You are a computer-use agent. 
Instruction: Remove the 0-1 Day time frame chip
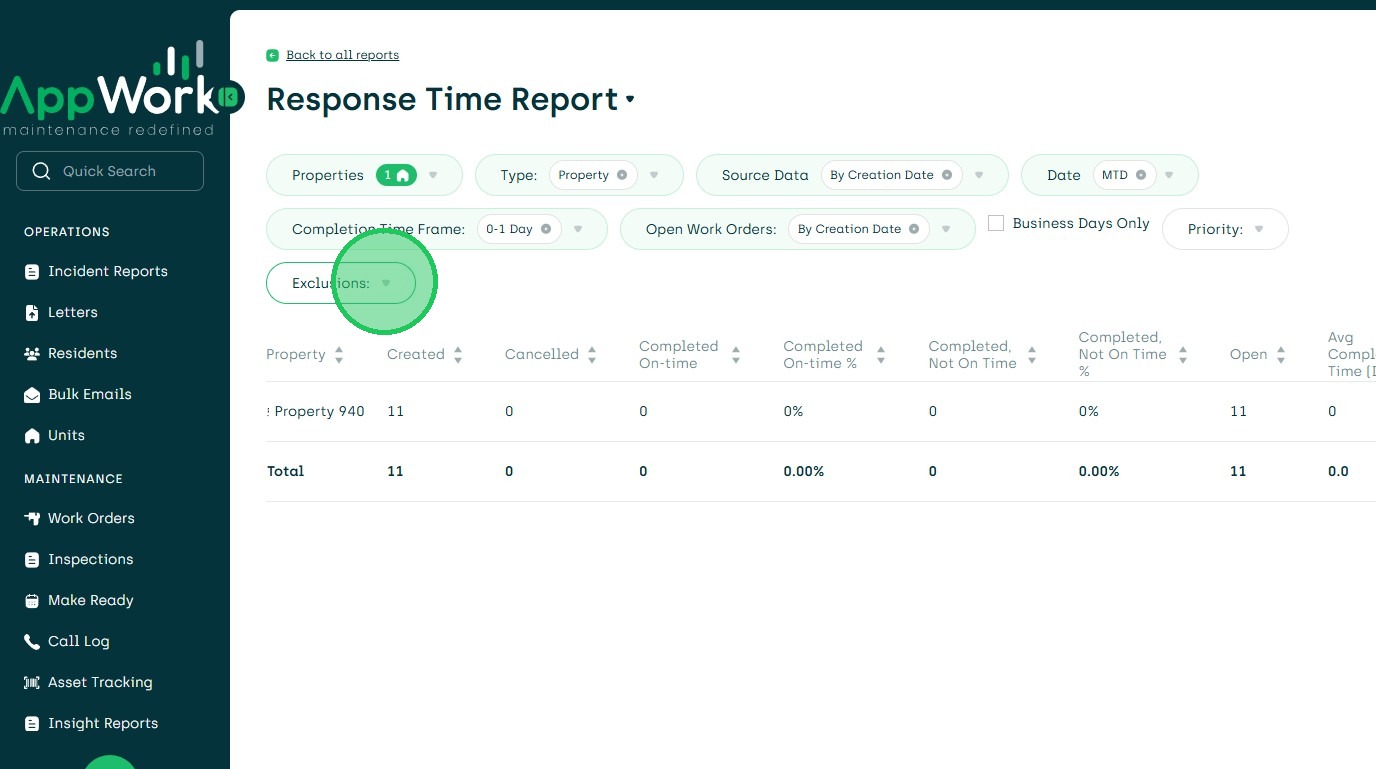click(546, 229)
